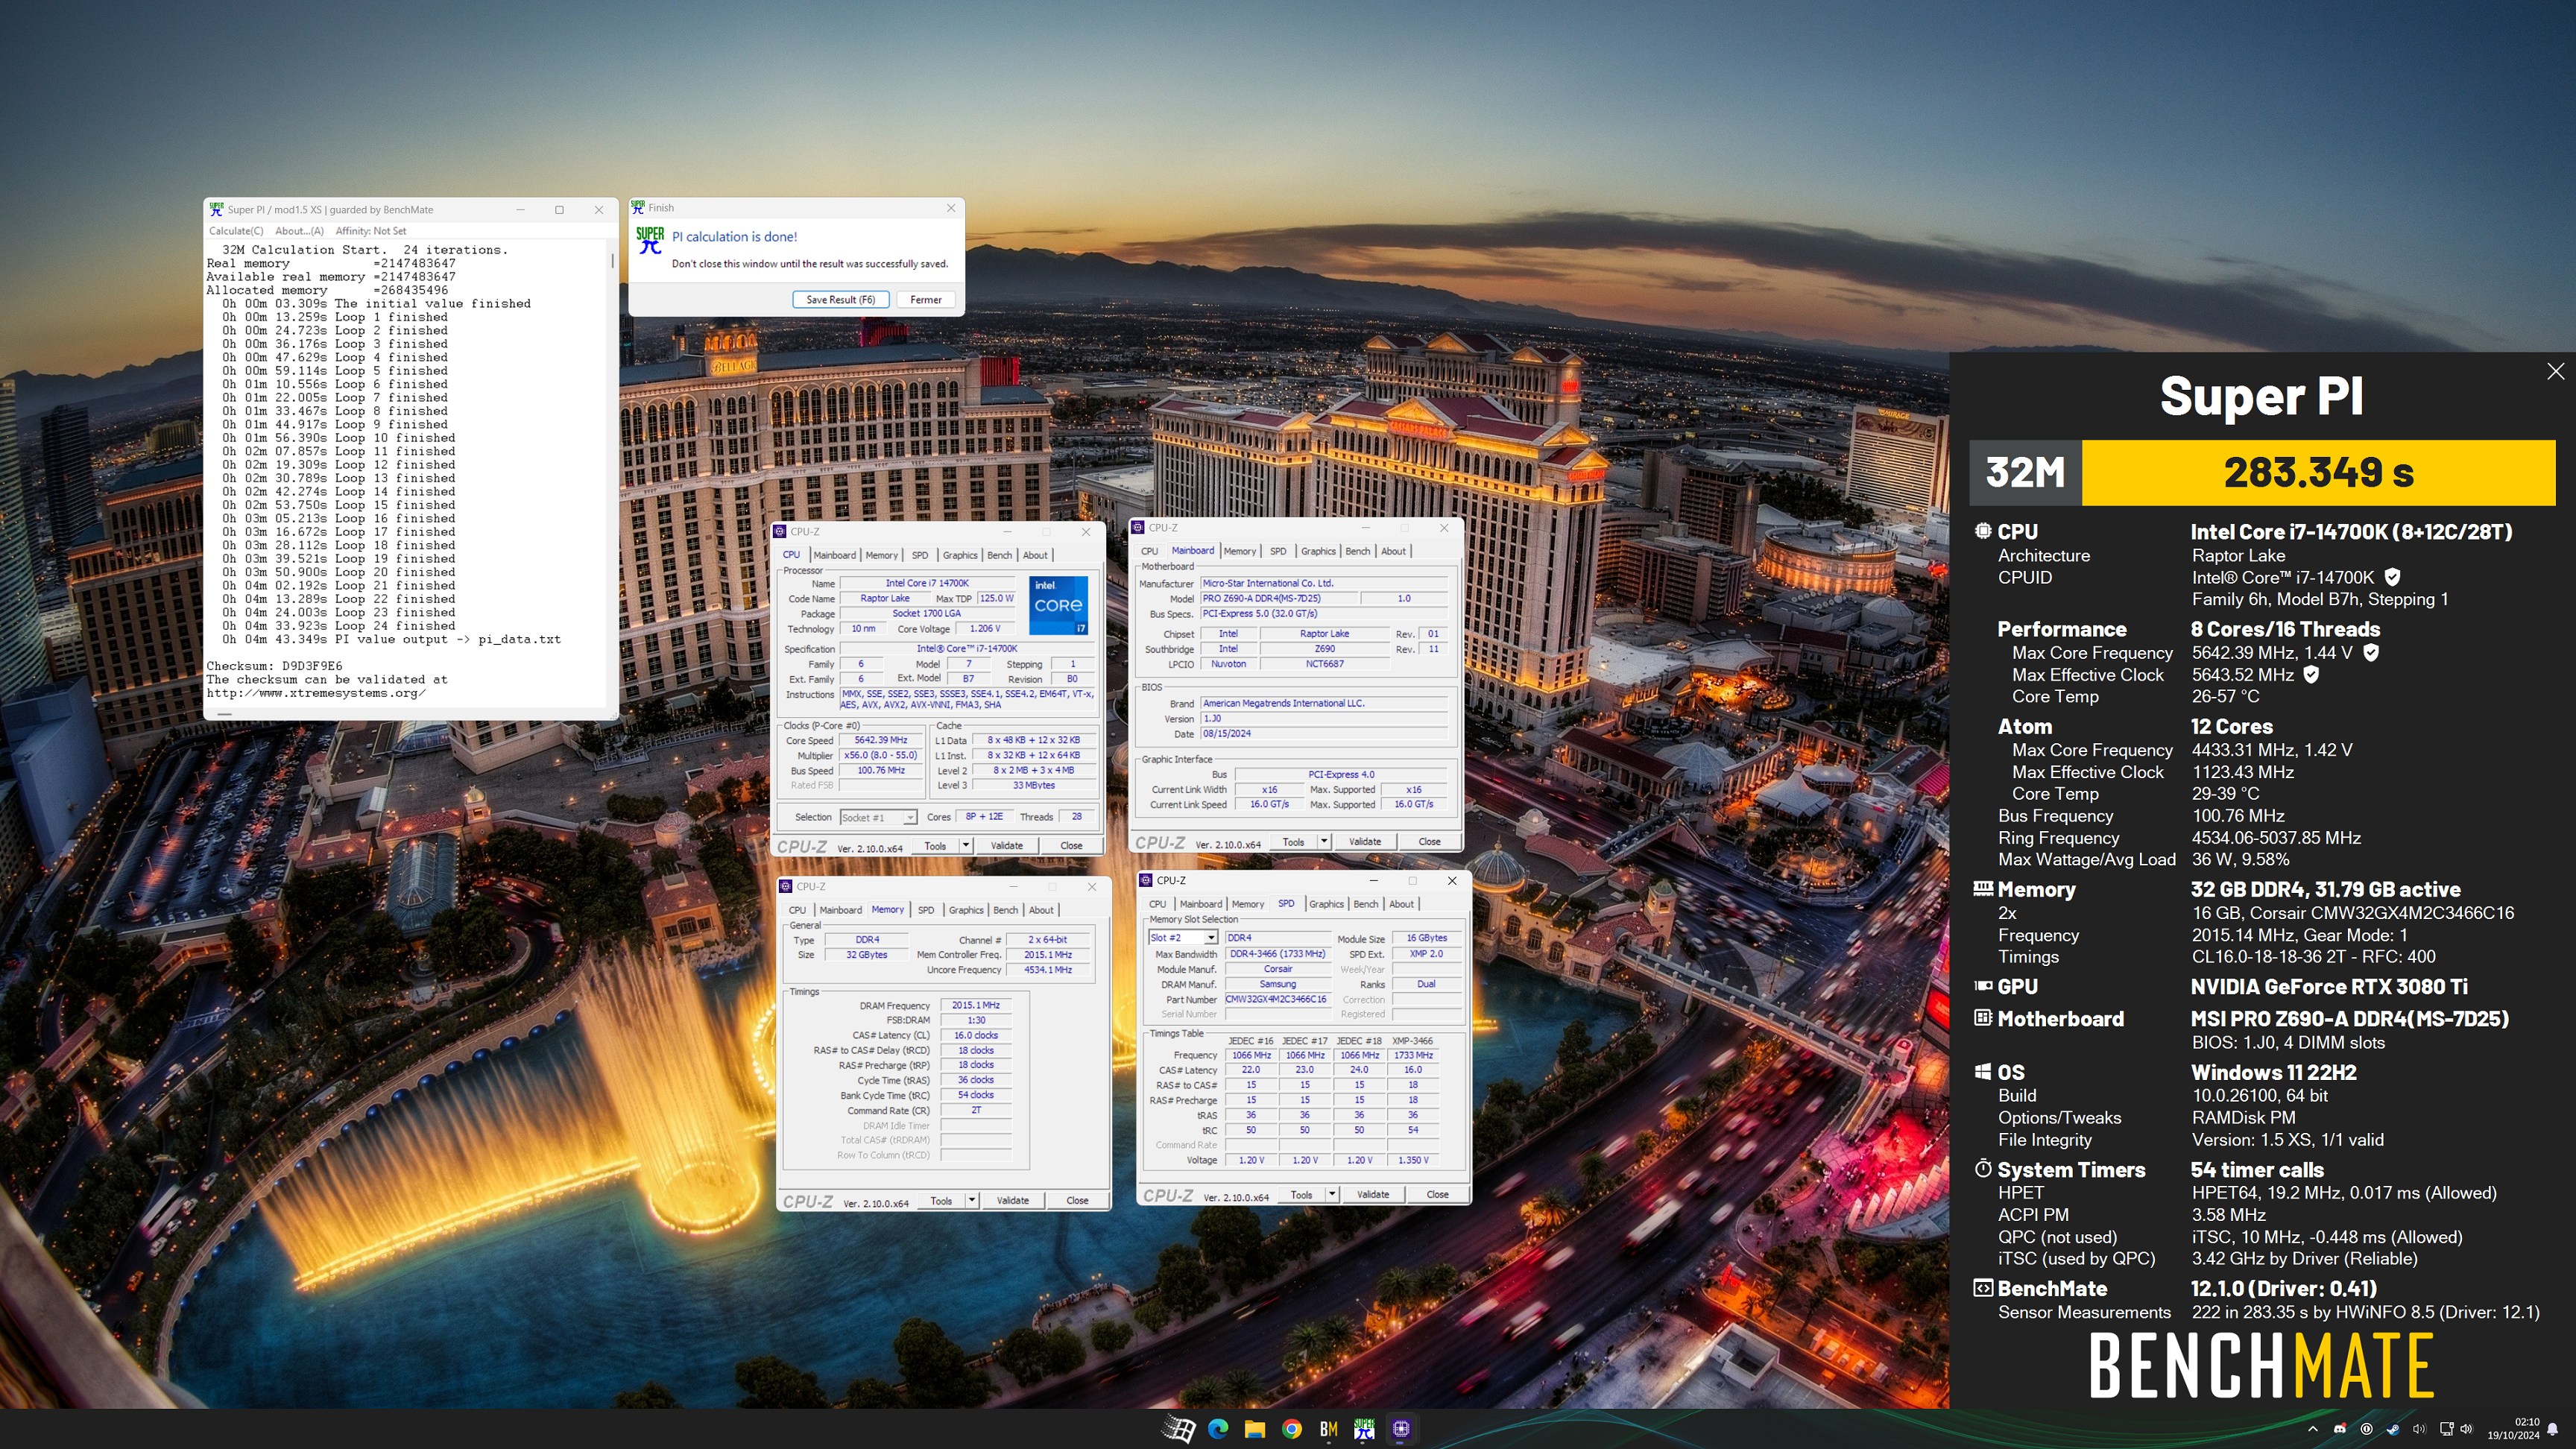Click Tools button in CPU-Z Memory window
Viewport: 2576px width, 1449px height.
click(x=941, y=1200)
